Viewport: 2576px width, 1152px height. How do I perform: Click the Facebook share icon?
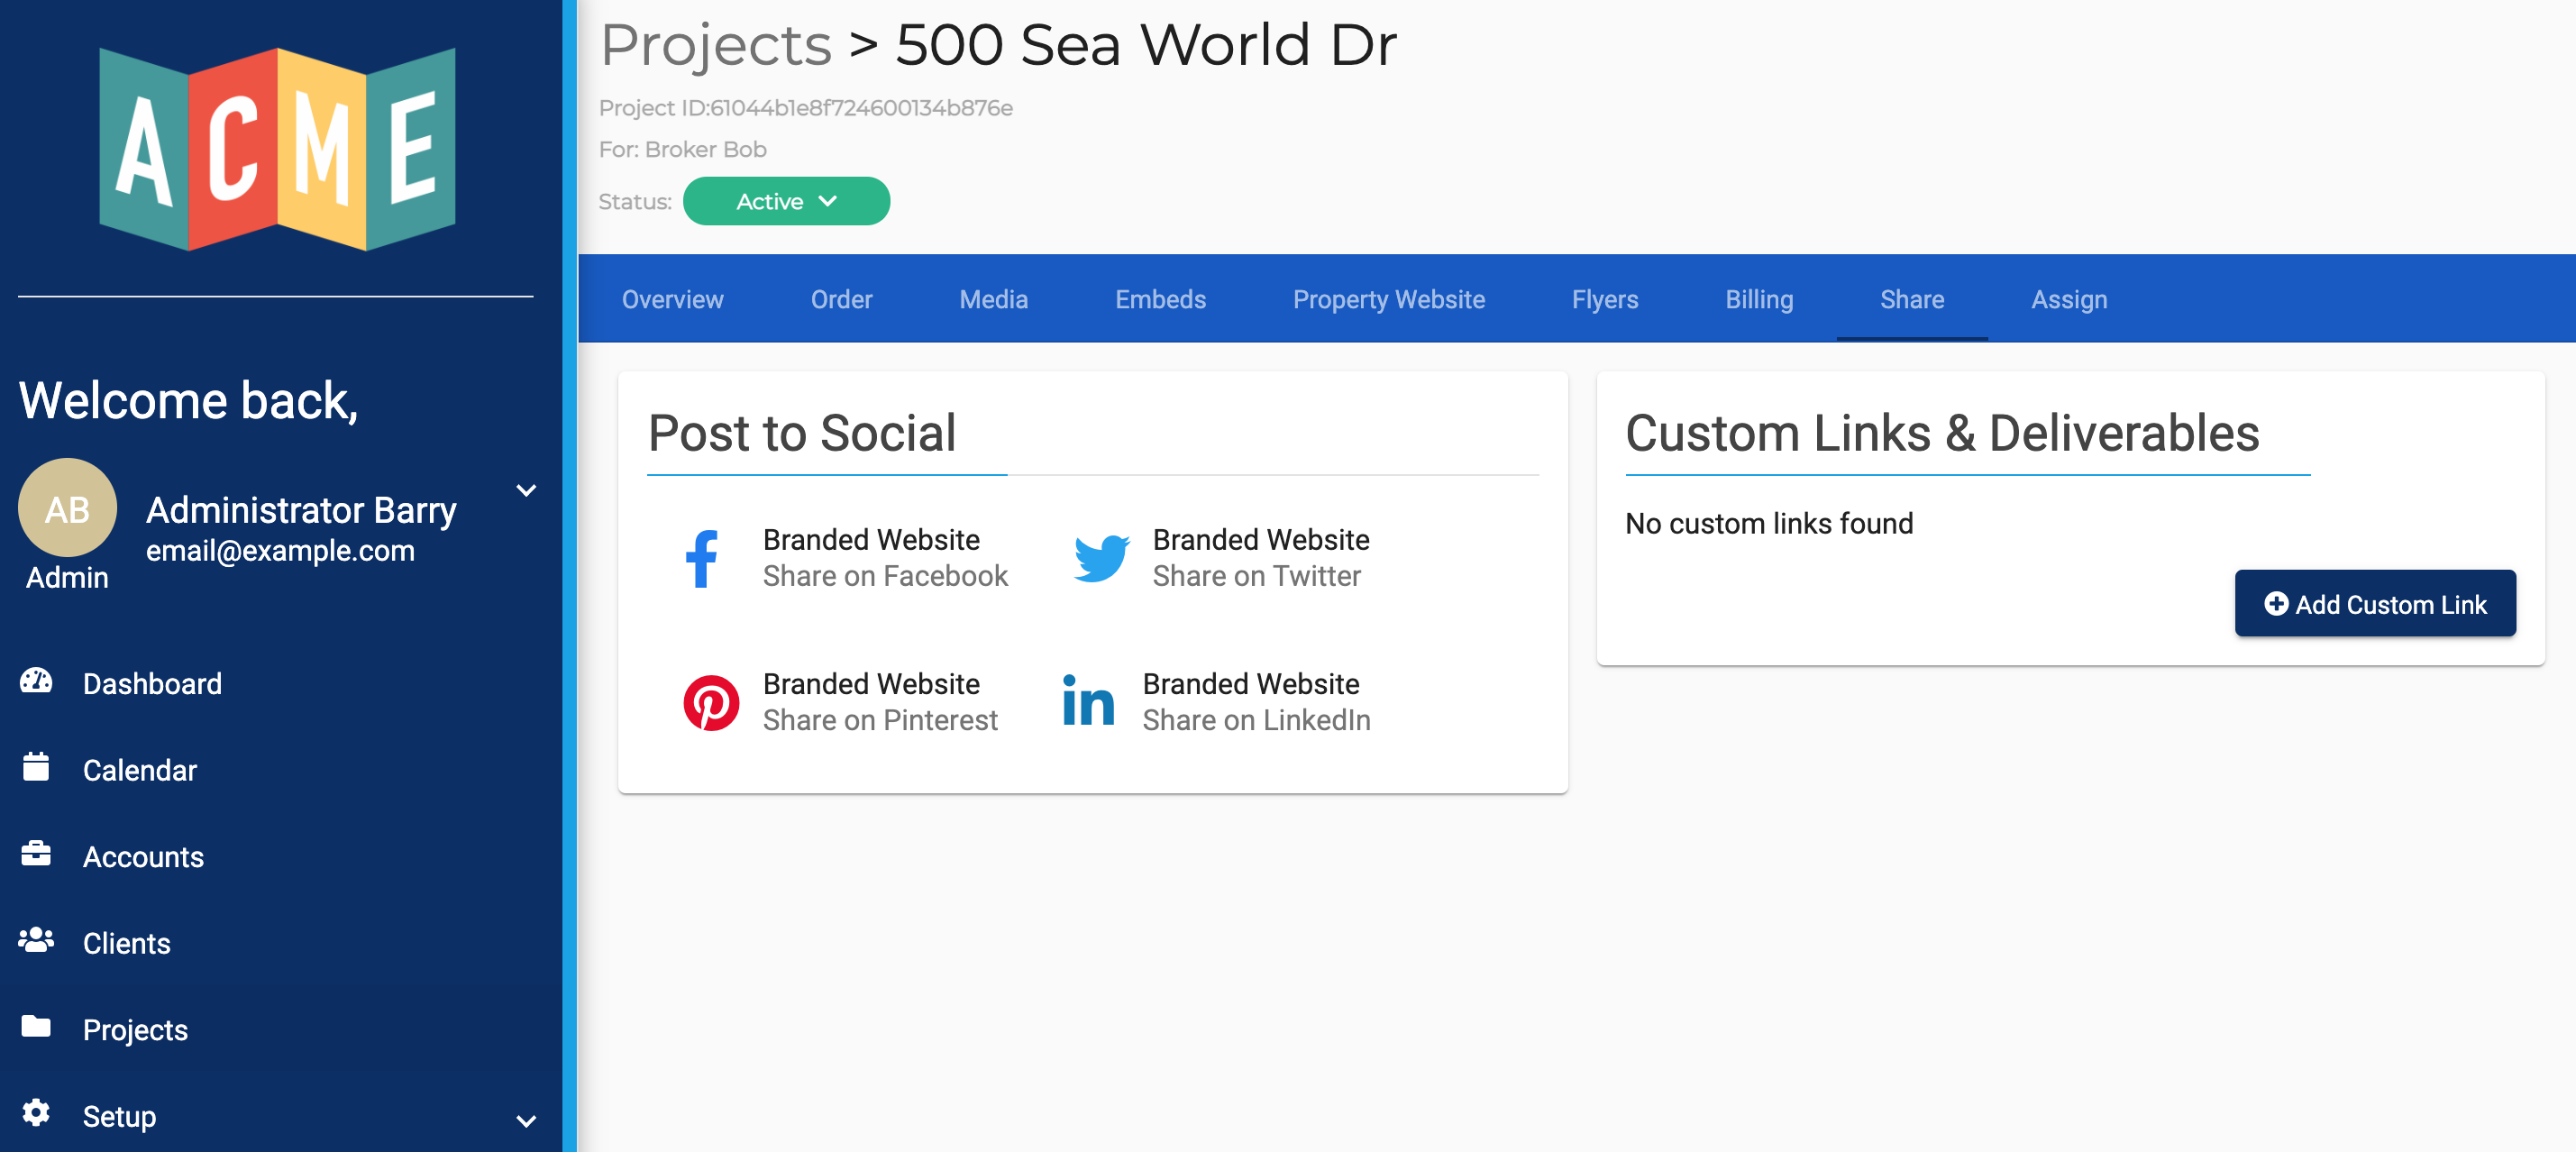(x=703, y=557)
